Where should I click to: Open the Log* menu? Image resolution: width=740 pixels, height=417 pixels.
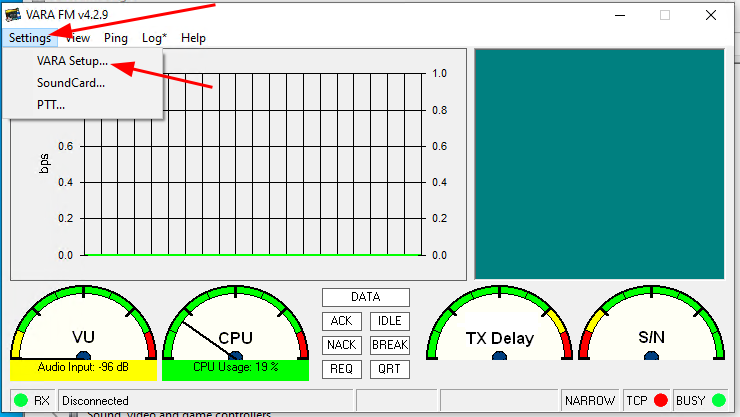click(154, 38)
